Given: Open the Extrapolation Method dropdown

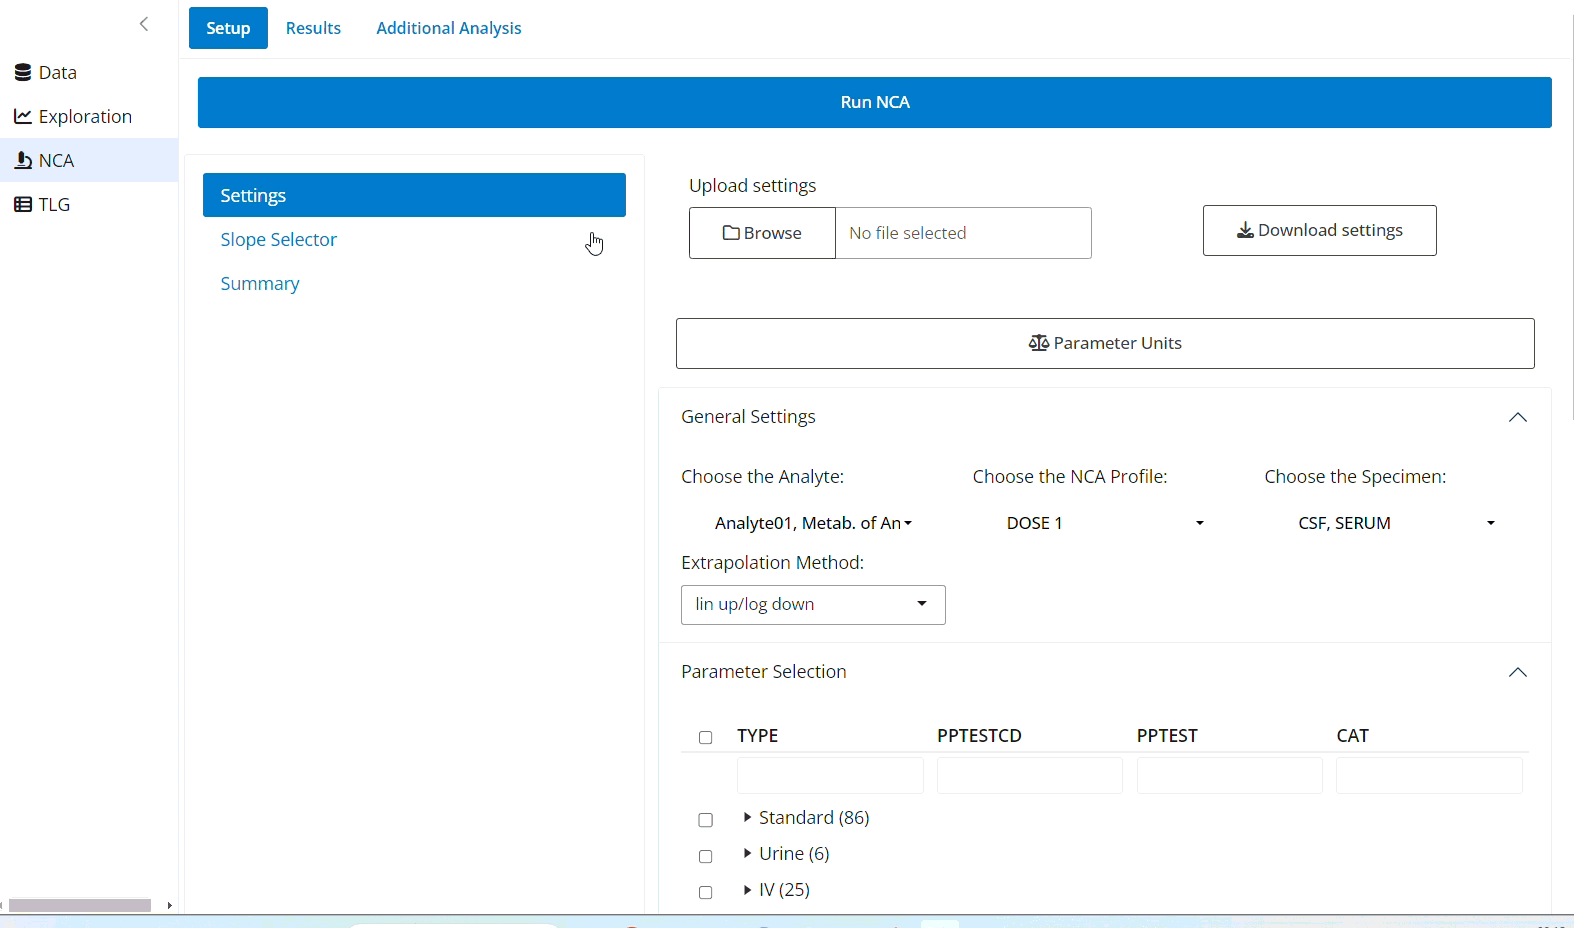Looking at the screenshot, I should tap(812, 605).
